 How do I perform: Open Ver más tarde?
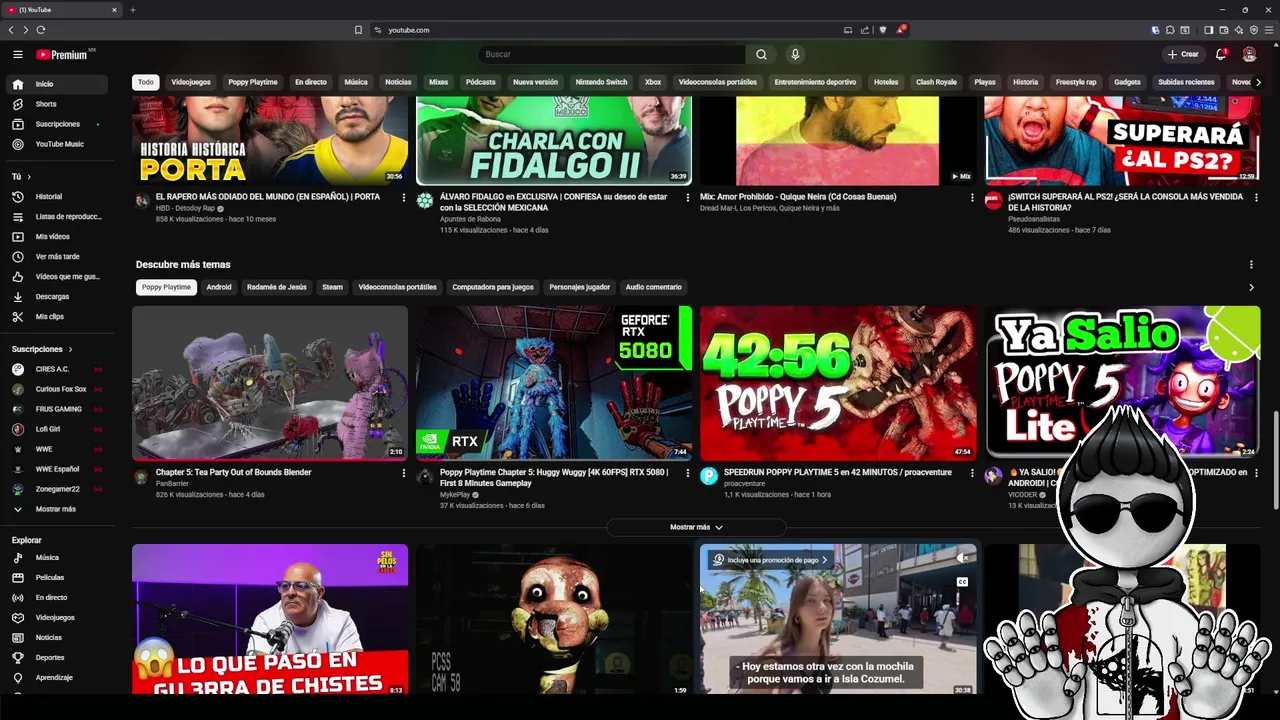(56, 257)
